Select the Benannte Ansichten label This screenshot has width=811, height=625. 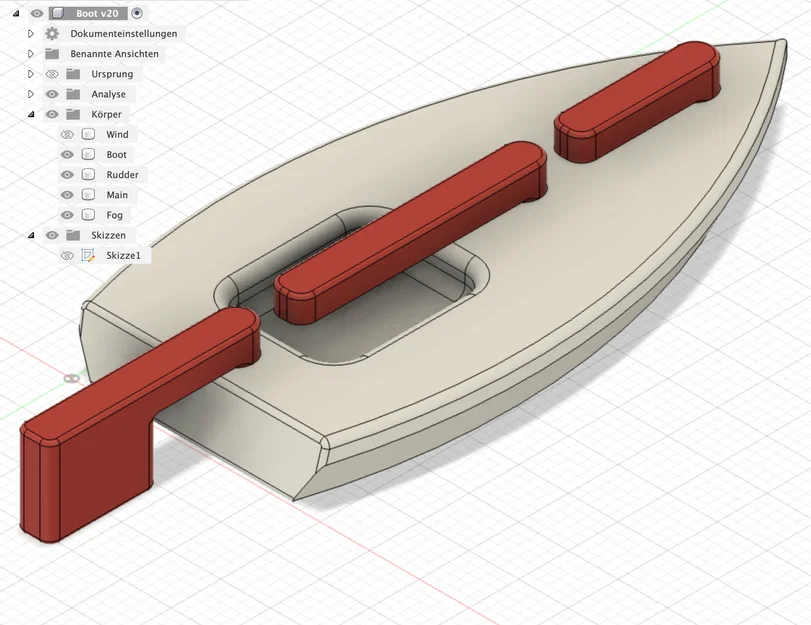tap(114, 54)
